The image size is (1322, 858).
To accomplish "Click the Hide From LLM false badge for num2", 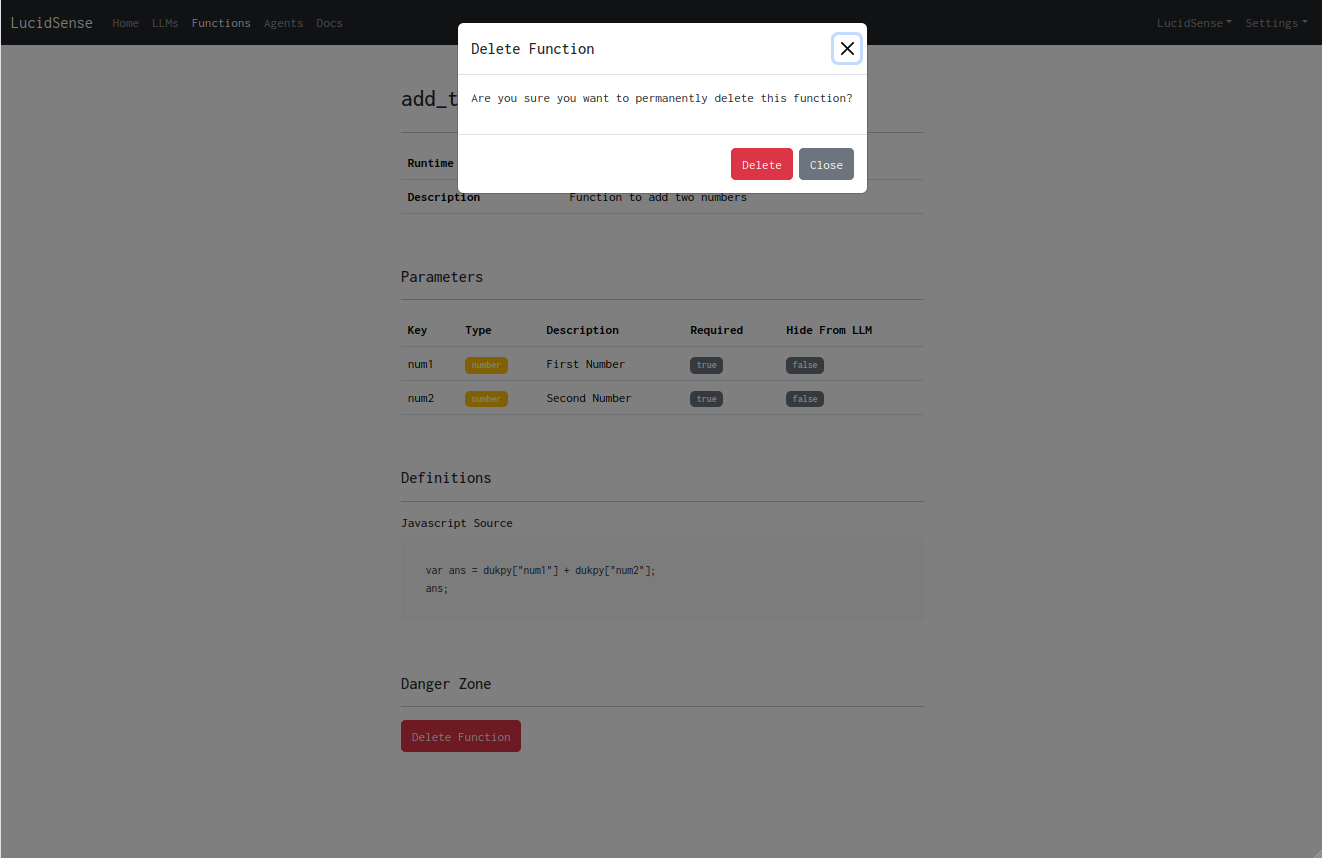I will pyautogui.click(x=805, y=399).
